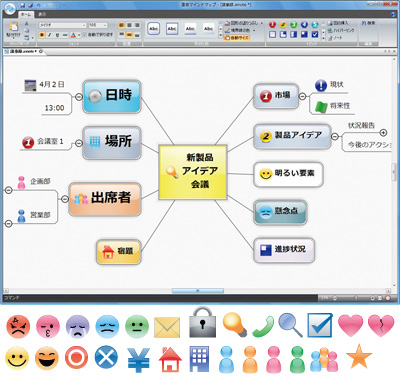Toggle the highlighted auto-size option
Screen dimensions: 400x376
(237, 38)
